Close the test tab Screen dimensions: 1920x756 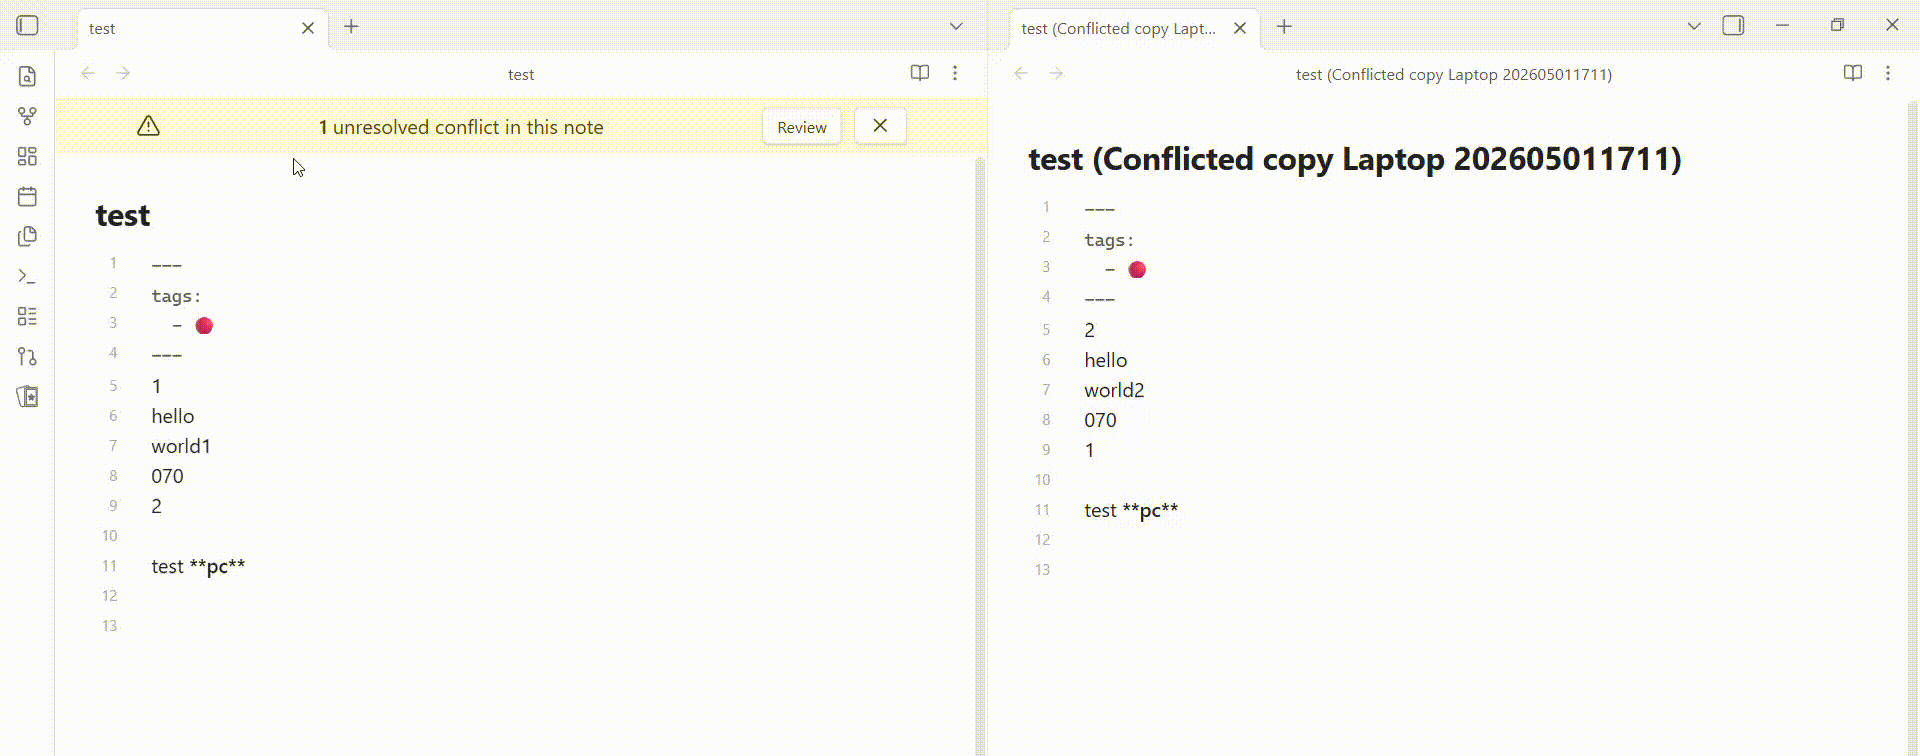point(308,28)
